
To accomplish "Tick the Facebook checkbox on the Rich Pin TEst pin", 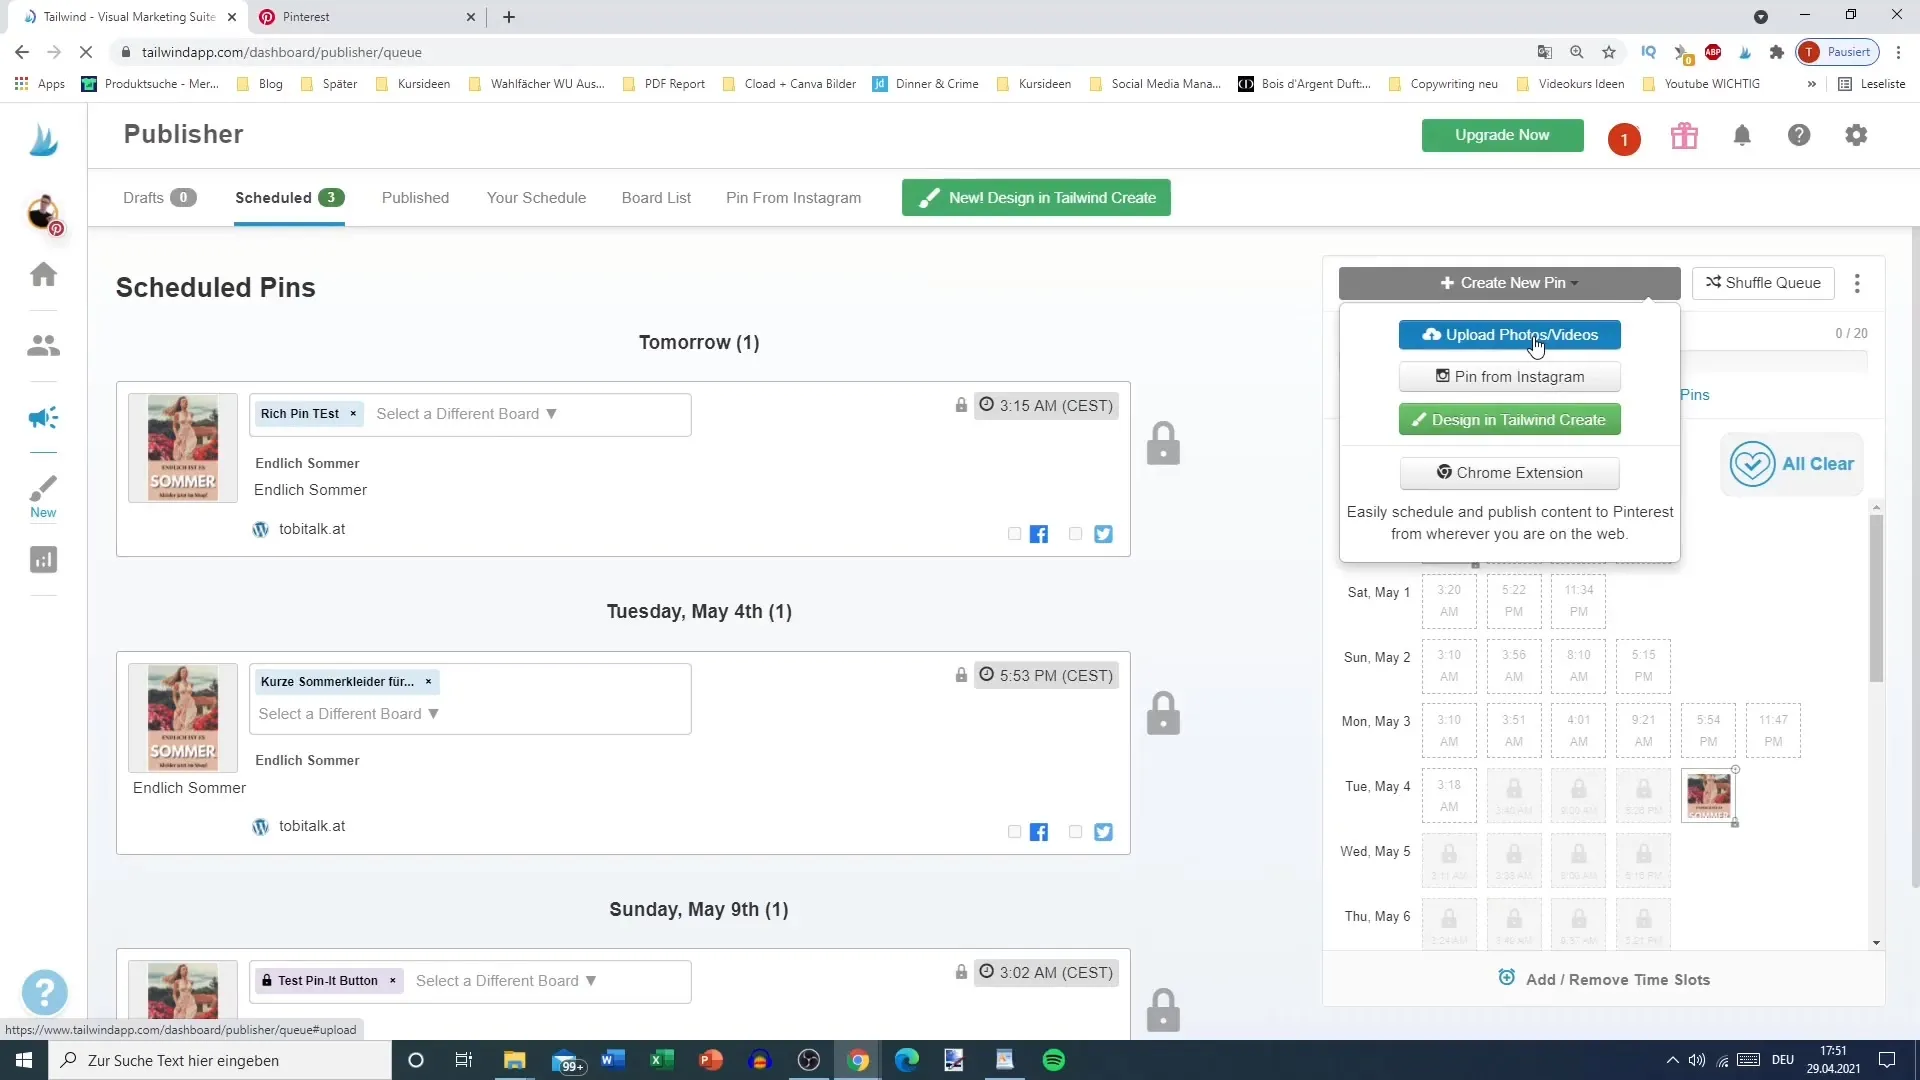I will pos(1014,534).
